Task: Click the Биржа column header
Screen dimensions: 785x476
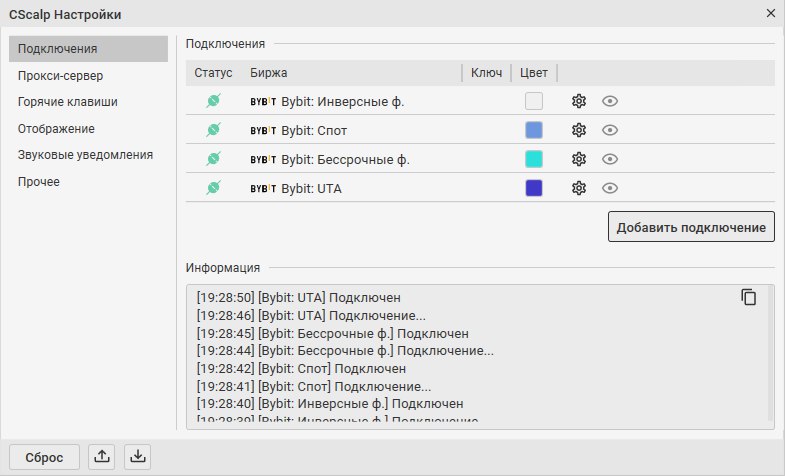Action: click(269, 73)
